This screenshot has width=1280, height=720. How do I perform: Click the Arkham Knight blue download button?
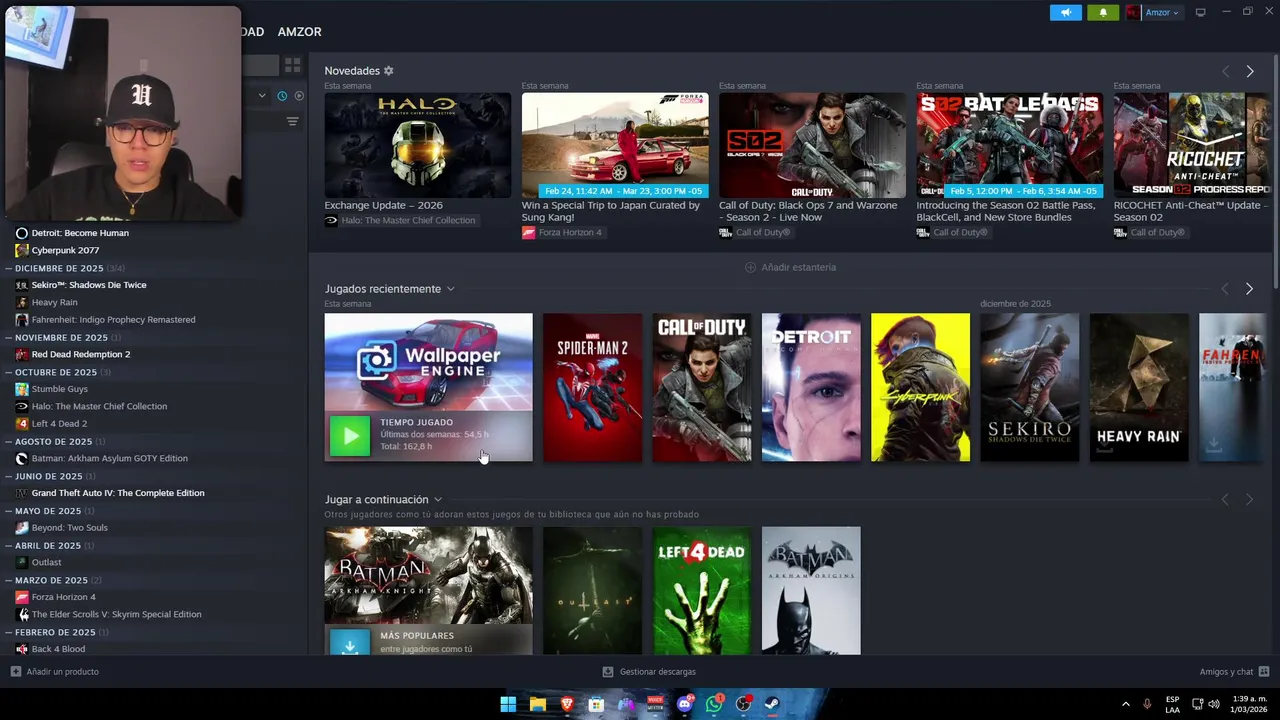(350, 643)
